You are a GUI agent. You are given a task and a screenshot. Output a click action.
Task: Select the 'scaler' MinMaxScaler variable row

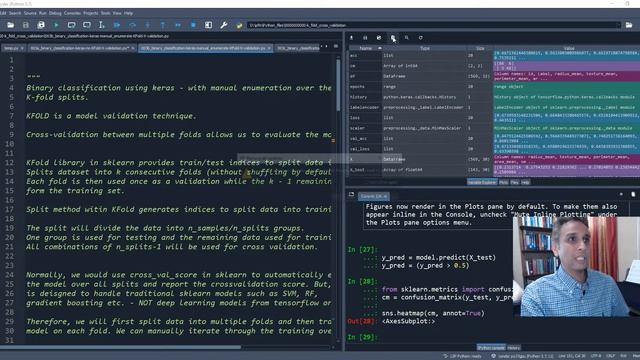[x=494, y=128]
